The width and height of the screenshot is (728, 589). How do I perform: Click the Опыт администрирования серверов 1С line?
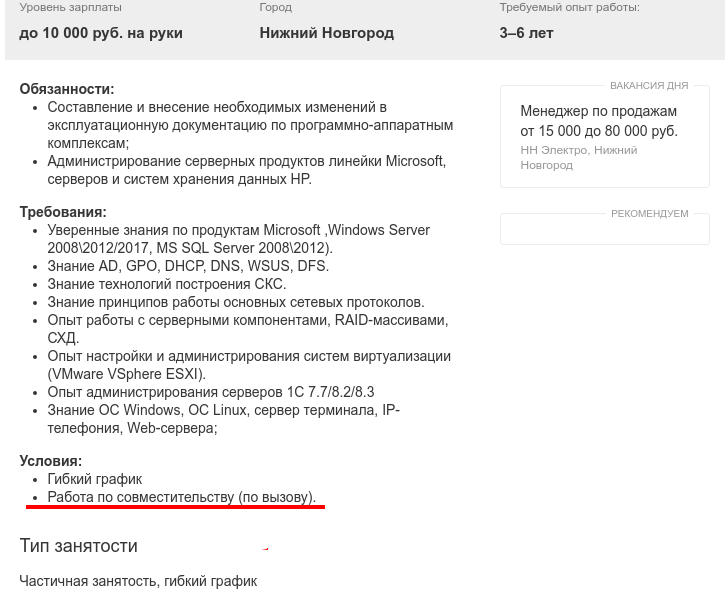211,392
